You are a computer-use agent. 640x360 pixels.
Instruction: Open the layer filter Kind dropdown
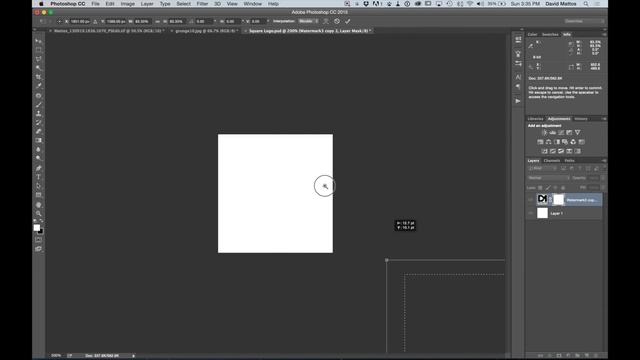(541, 169)
